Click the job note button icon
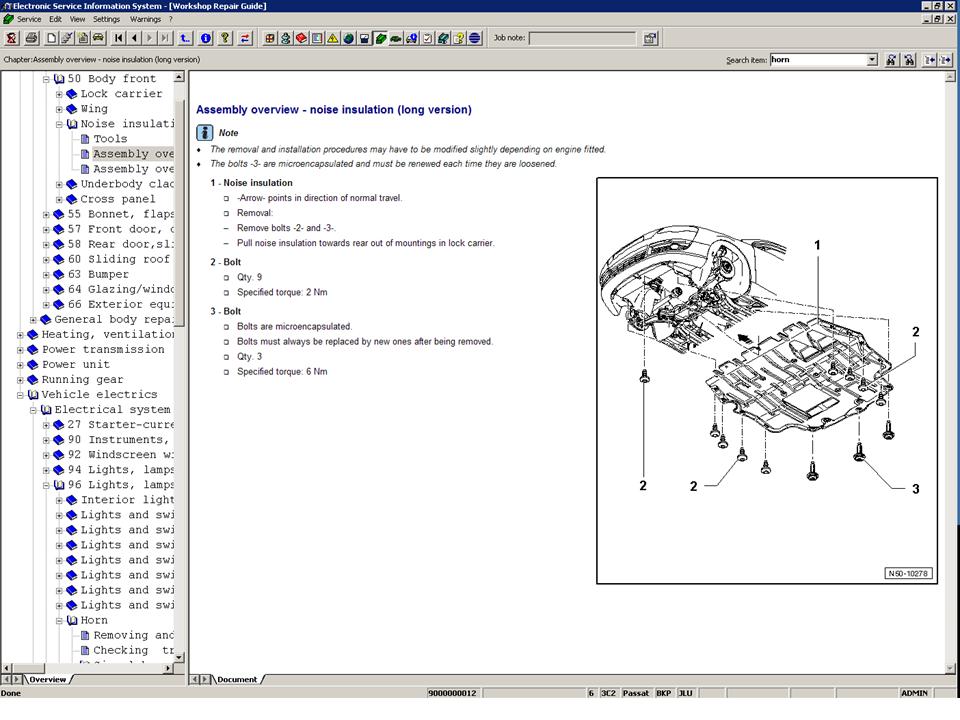This screenshot has width=960, height=720. 650,38
